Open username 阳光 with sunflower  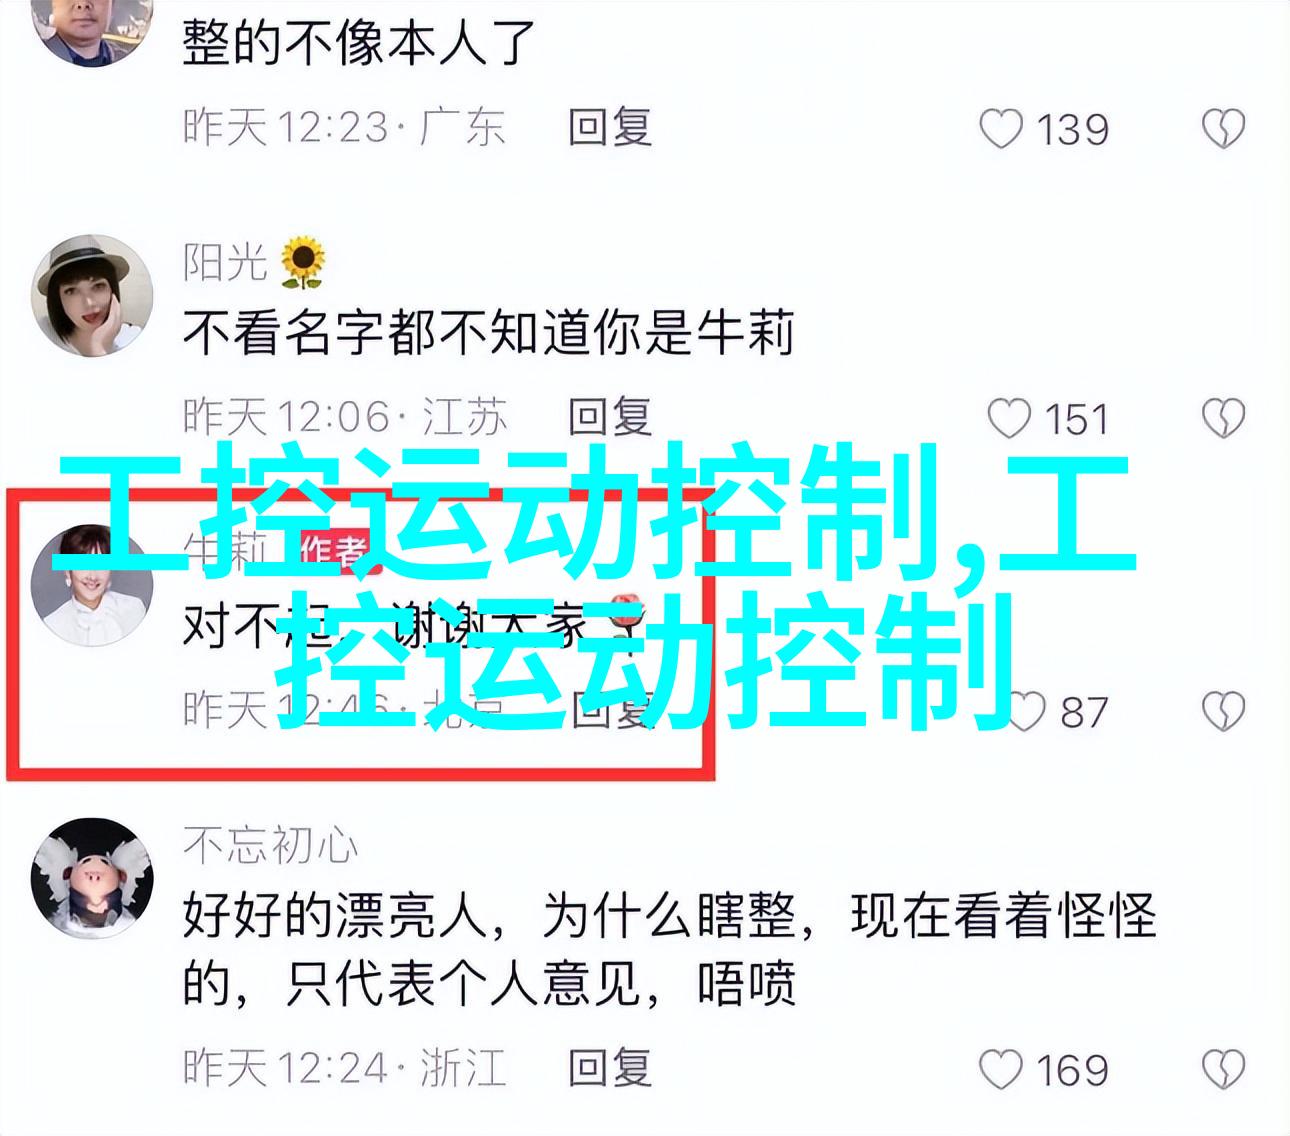click(255, 262)
